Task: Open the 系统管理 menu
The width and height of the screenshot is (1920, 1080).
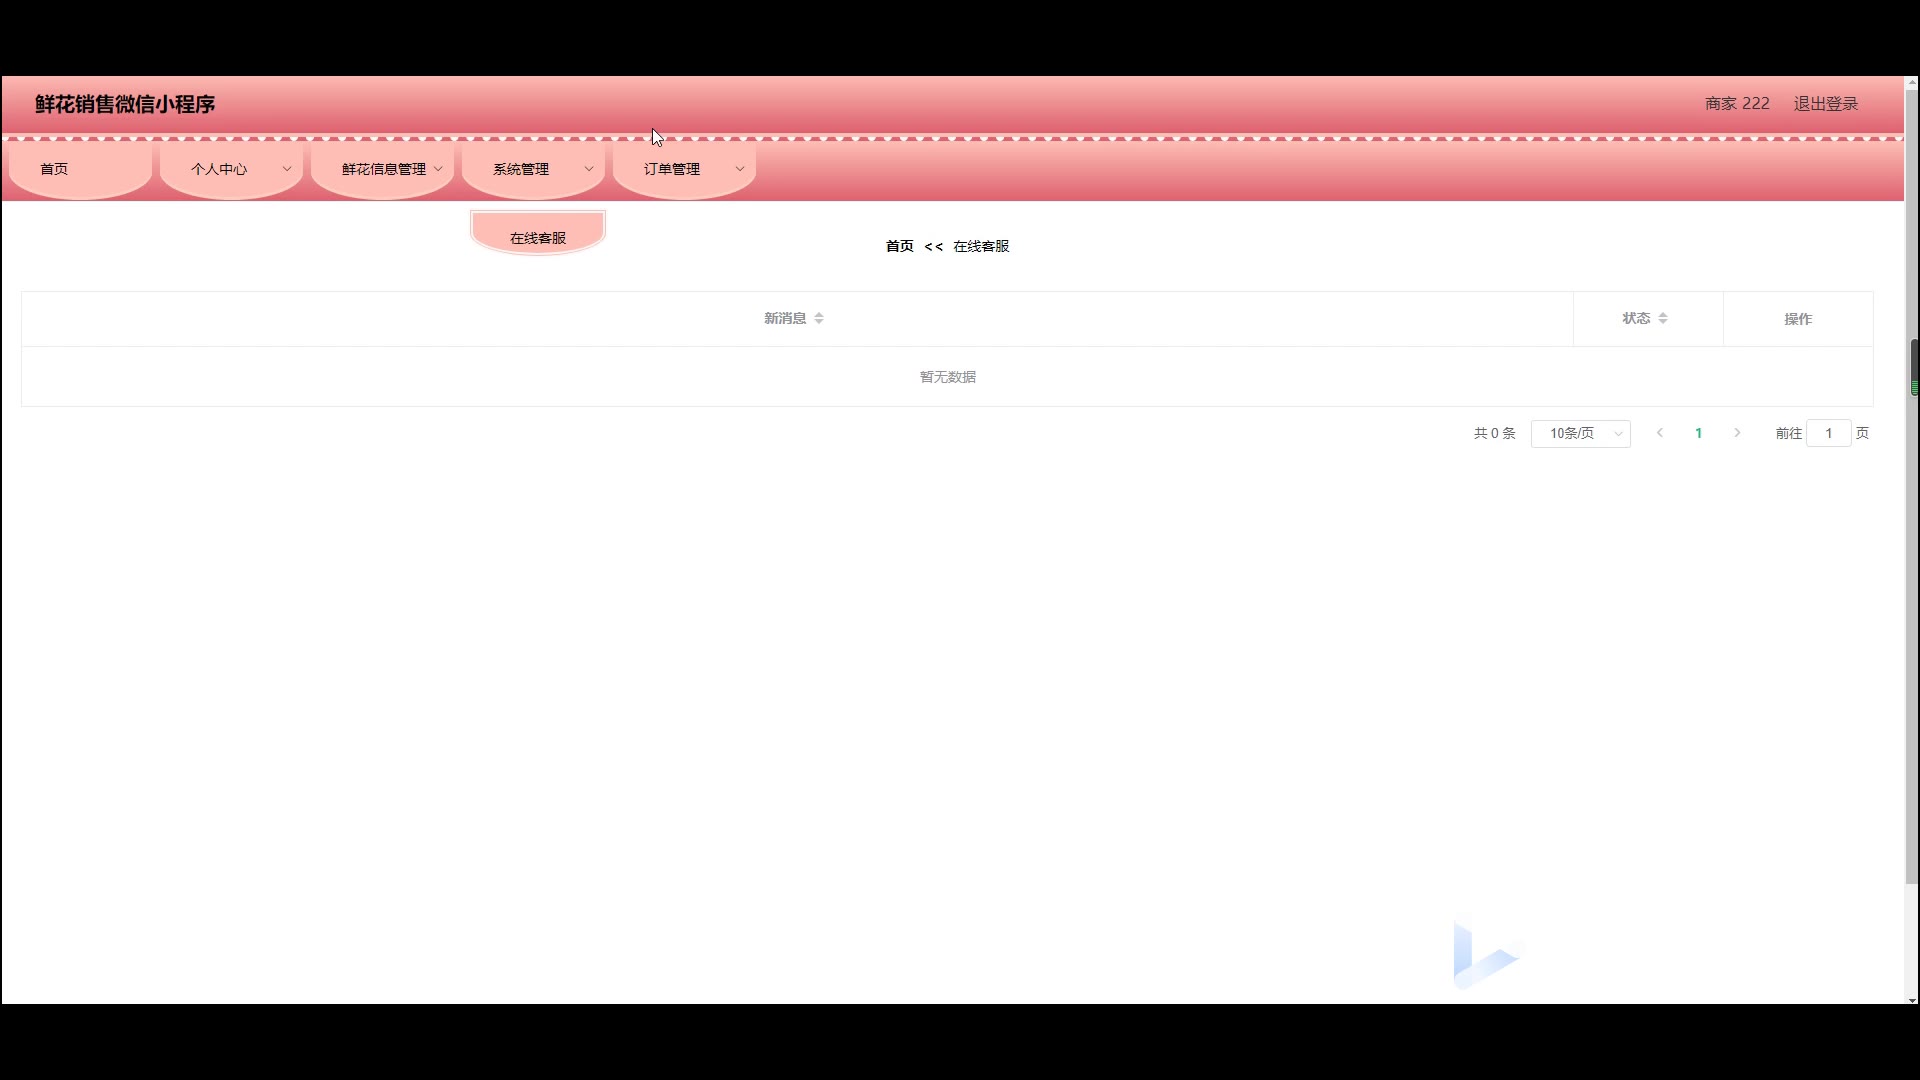Action: coord(521,169)
